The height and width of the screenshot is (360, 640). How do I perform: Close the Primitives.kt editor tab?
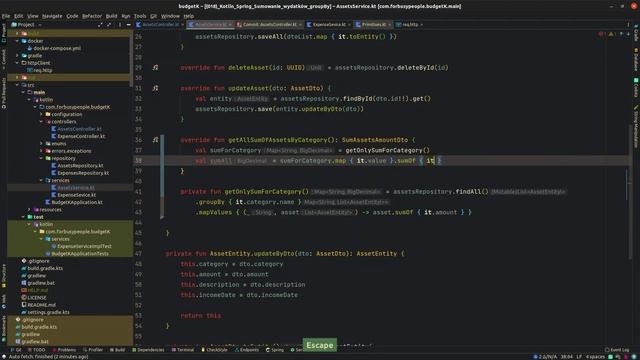[x=389, y=25]
